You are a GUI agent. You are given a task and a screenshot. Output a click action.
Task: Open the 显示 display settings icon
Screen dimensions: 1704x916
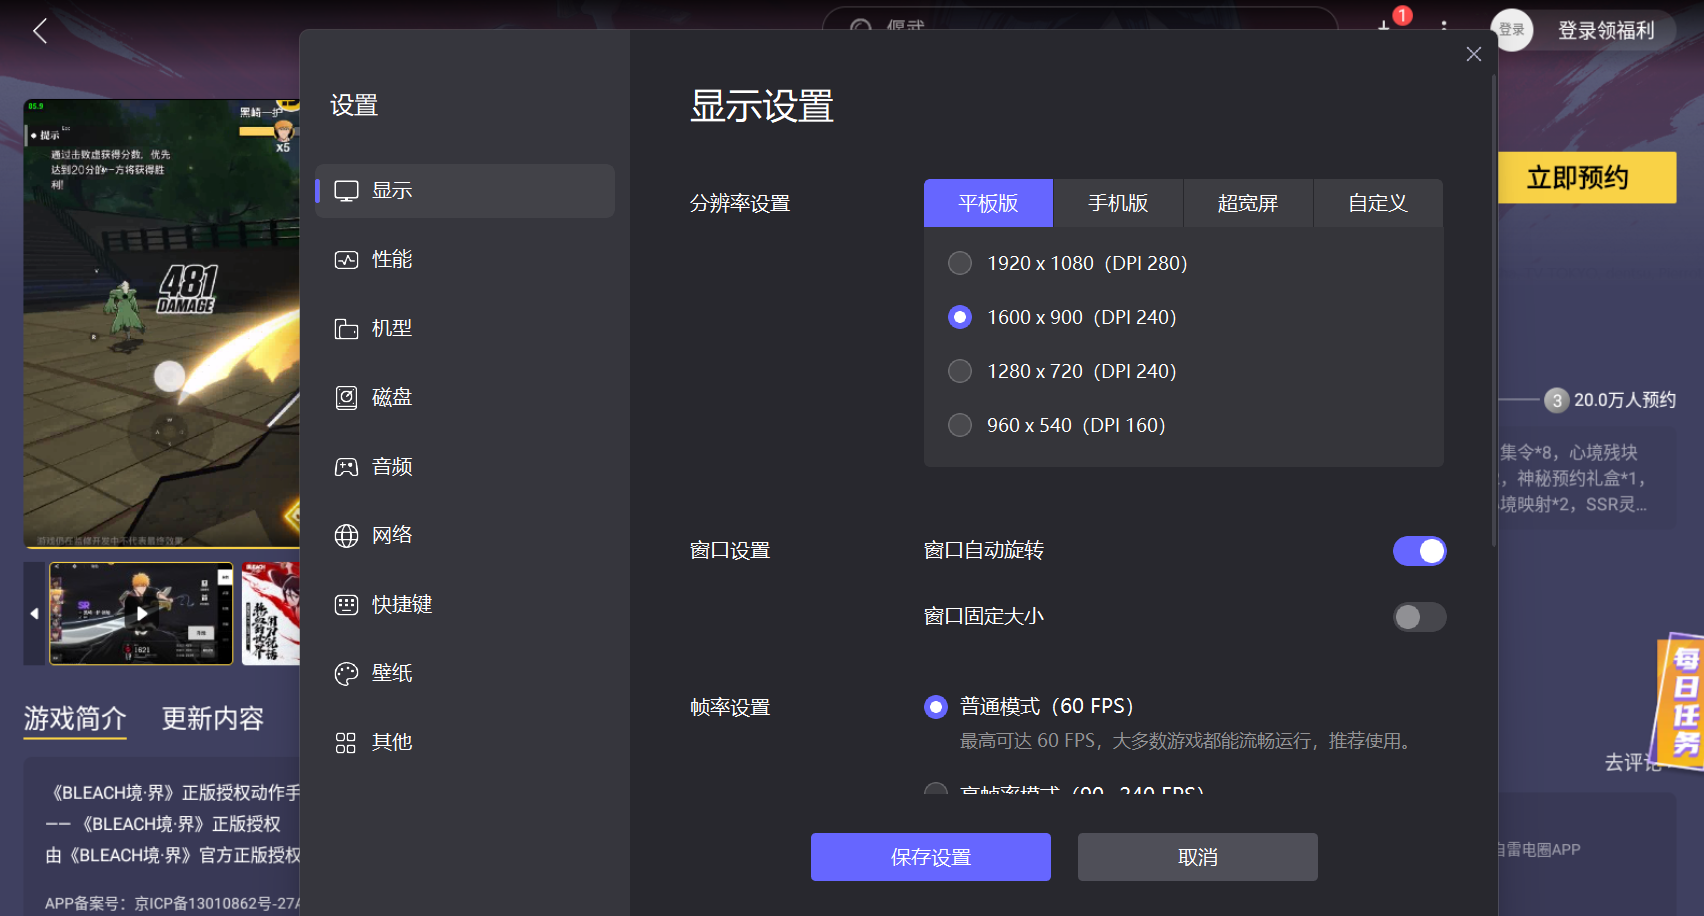point(346,191)
